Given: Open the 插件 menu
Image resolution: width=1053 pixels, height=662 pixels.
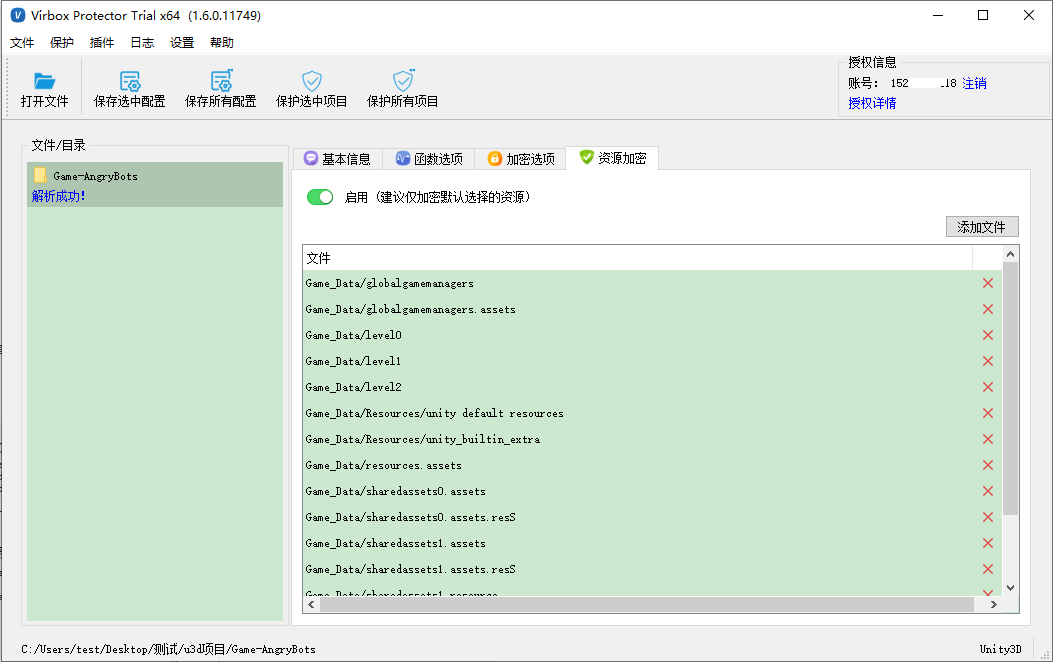Looking at the screenshot, I should 101,42.
